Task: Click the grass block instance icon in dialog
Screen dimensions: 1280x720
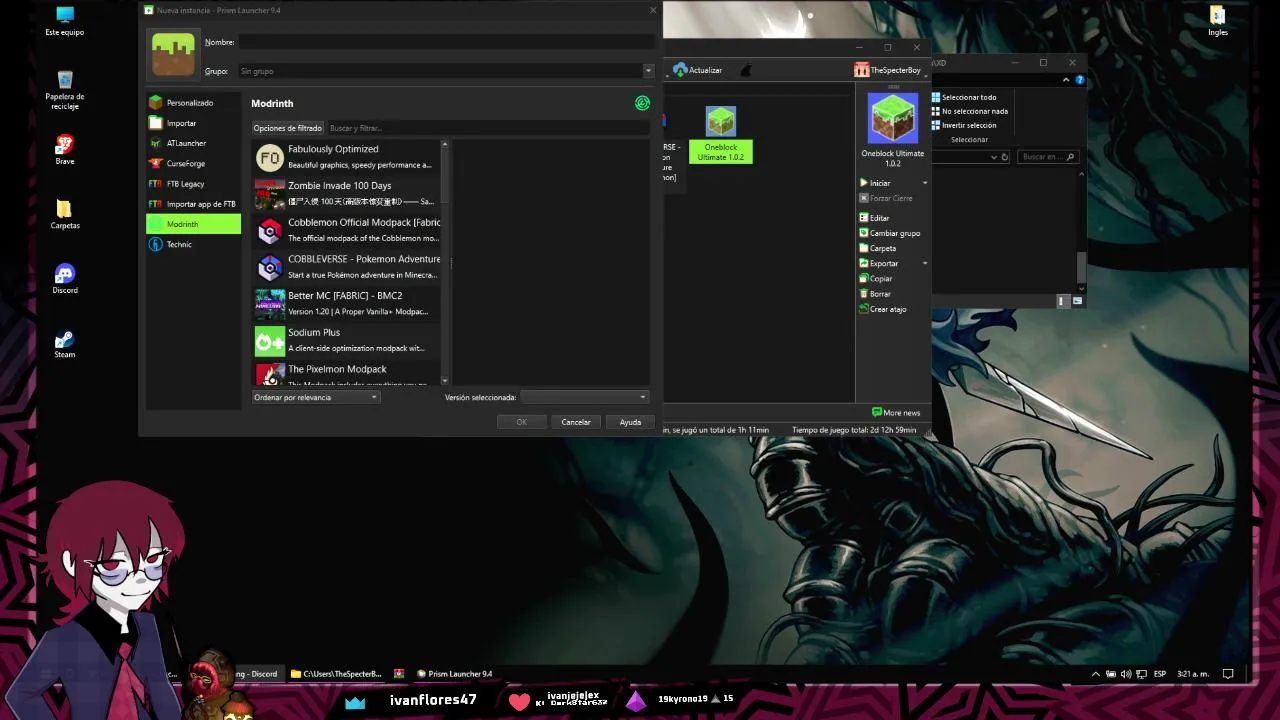Action: tap(173, 54)
